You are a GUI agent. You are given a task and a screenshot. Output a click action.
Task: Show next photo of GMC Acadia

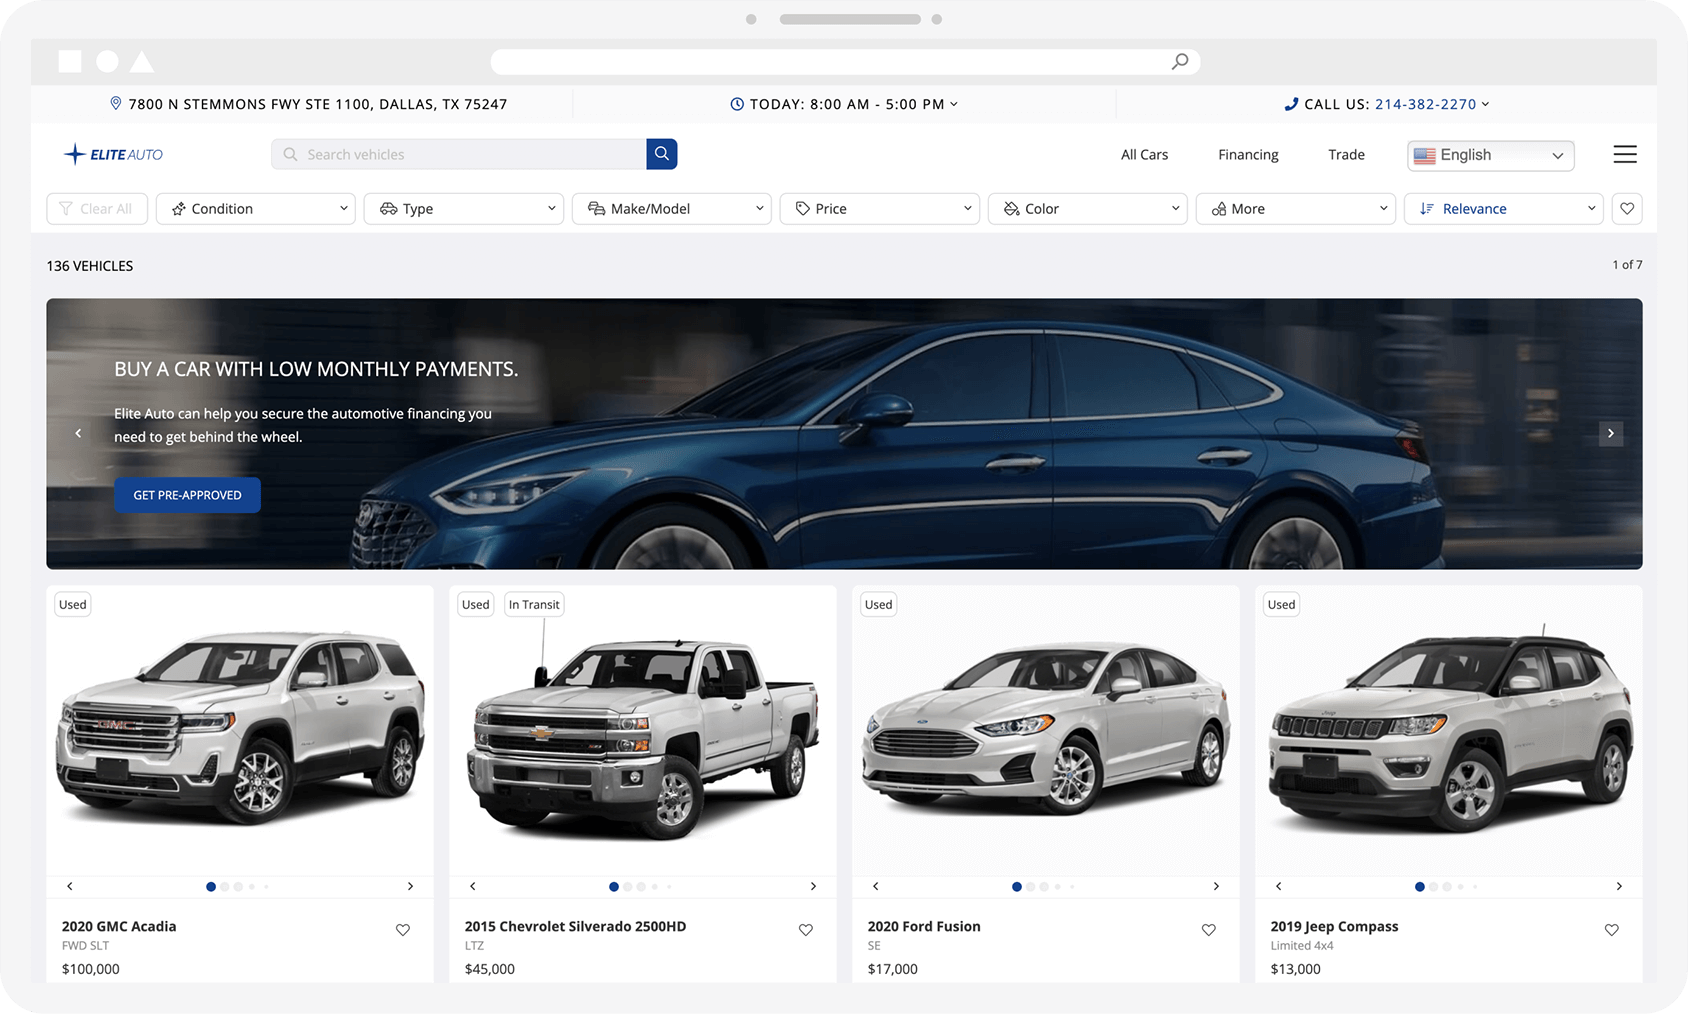point(410,886)
